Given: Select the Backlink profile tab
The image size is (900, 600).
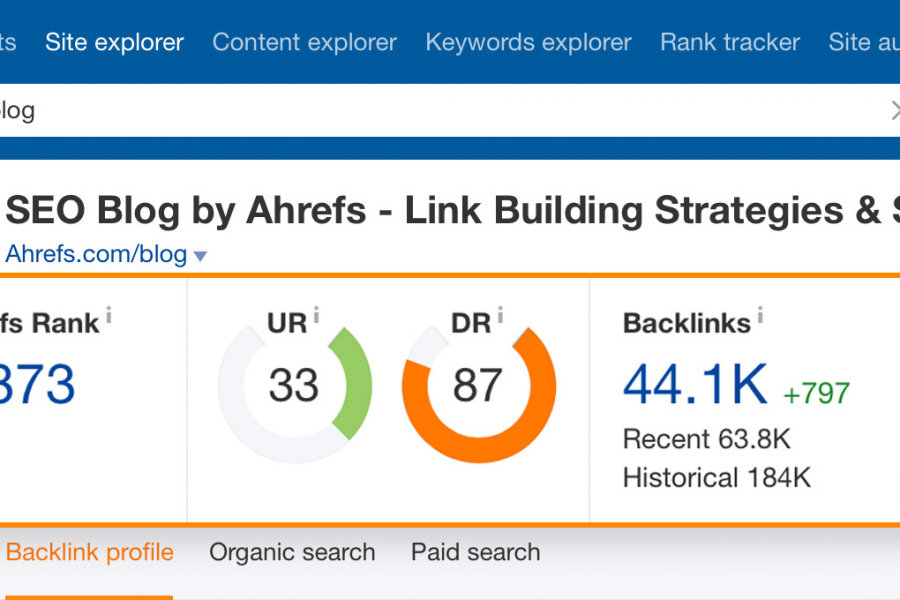Looking at the screenshot, I should pyautogui.click(x=90, y=552).
